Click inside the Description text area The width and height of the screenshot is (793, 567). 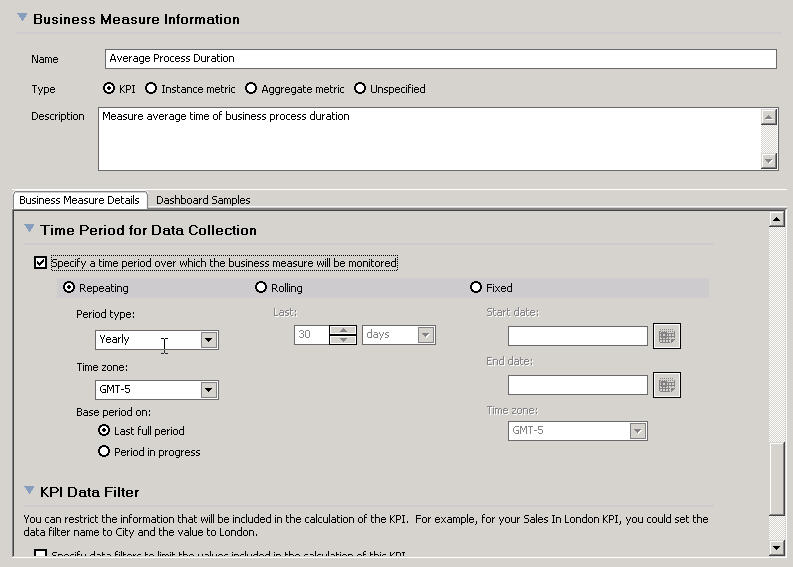point(428,139)
